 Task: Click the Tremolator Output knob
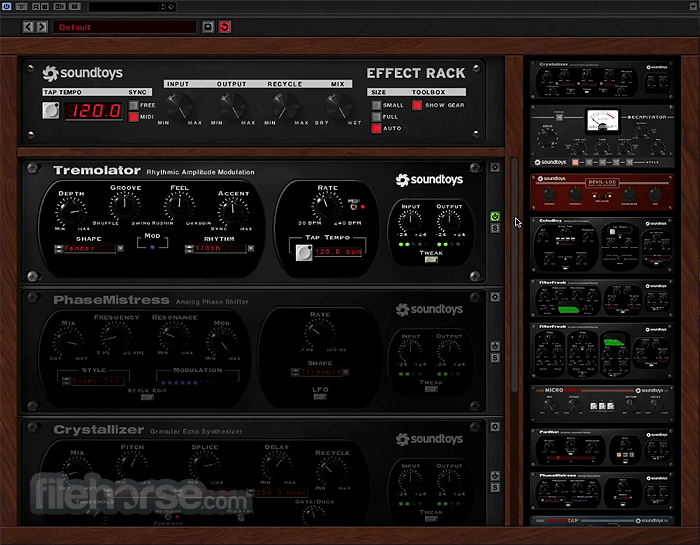coord(449,220)
